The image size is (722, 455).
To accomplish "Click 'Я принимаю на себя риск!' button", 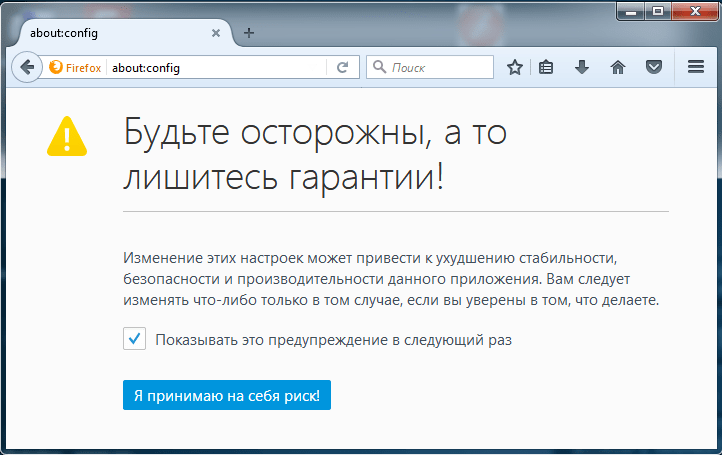I will (x=227, y=395).
